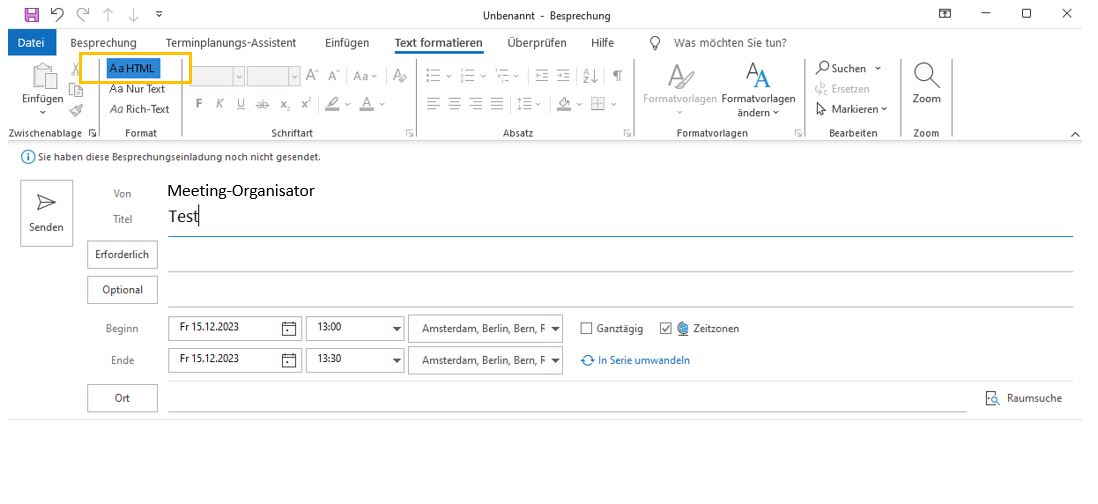This screenshot has width=1098, height=504.
Task: Enable the Ganztägig checkbox
Action: [586, 328]
